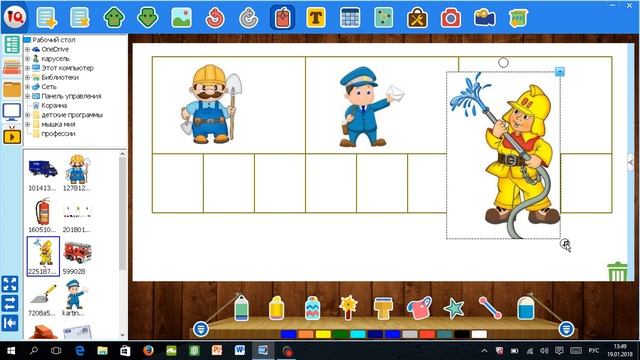
Task: Start screen recording with video camera icon
Action: pos(484,18)
